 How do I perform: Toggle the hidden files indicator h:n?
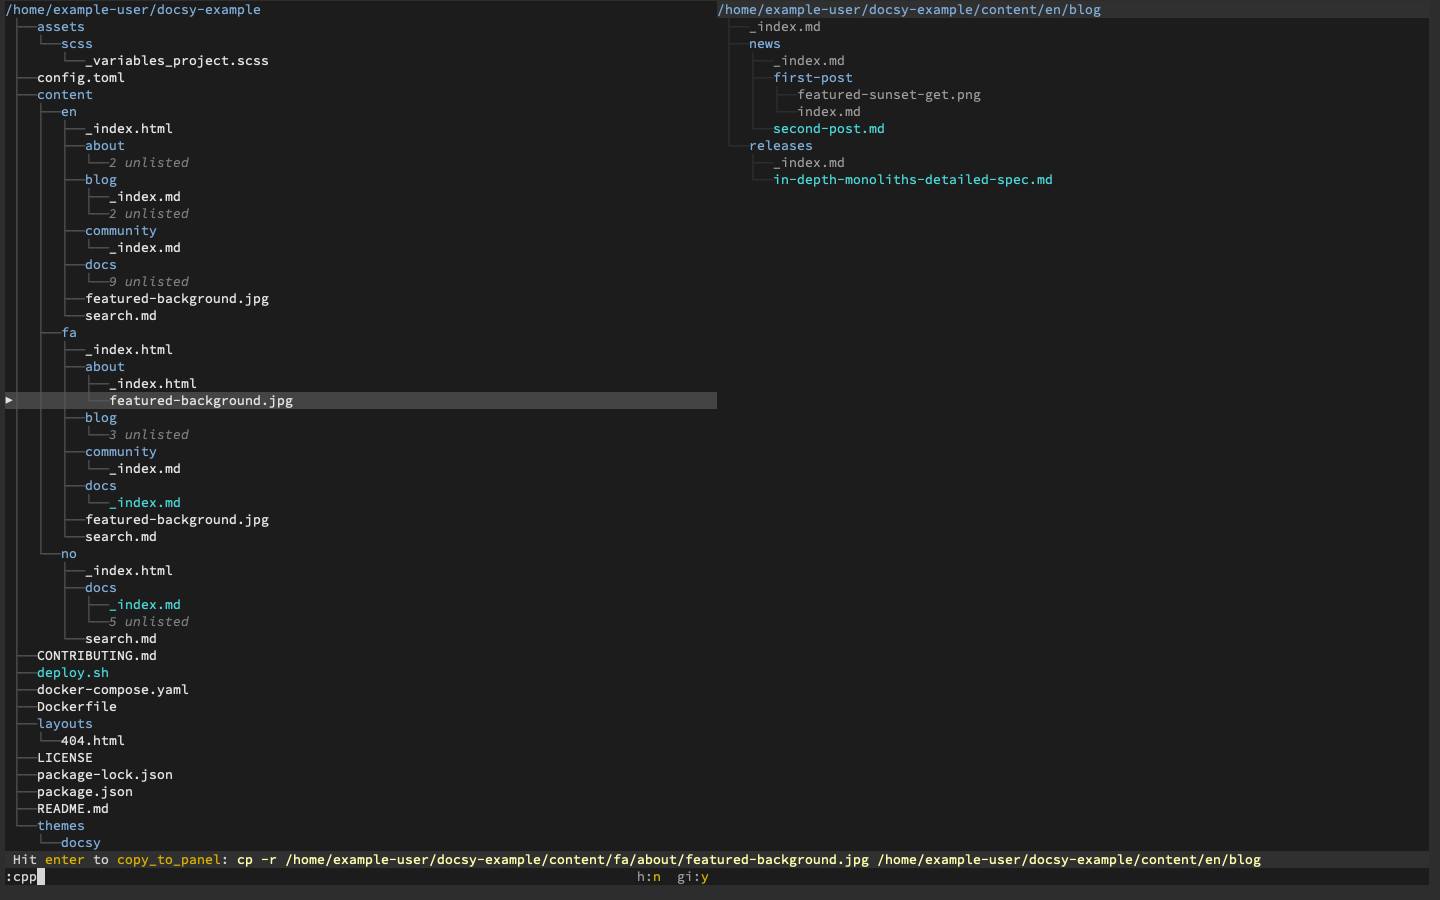(x=648, y=877)
